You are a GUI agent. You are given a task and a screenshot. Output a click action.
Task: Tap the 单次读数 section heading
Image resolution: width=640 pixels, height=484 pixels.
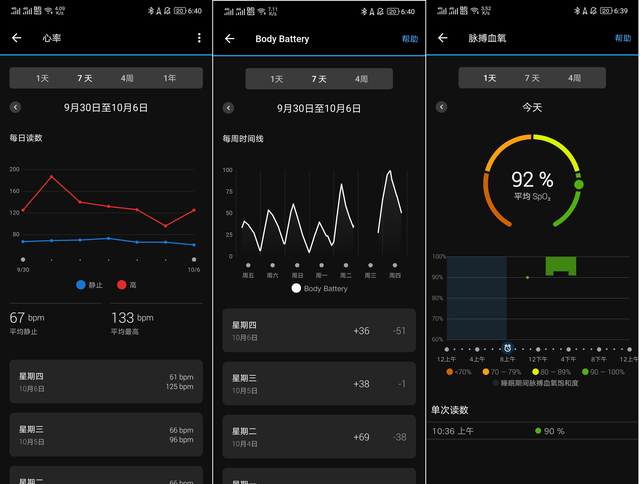click(450, 410)
